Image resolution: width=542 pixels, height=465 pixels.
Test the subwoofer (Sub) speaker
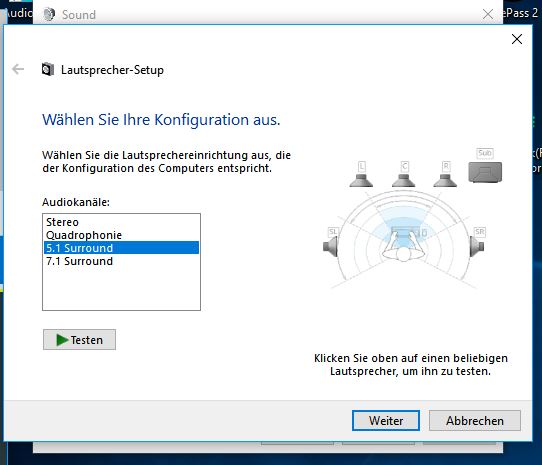(x=485, y=172)
